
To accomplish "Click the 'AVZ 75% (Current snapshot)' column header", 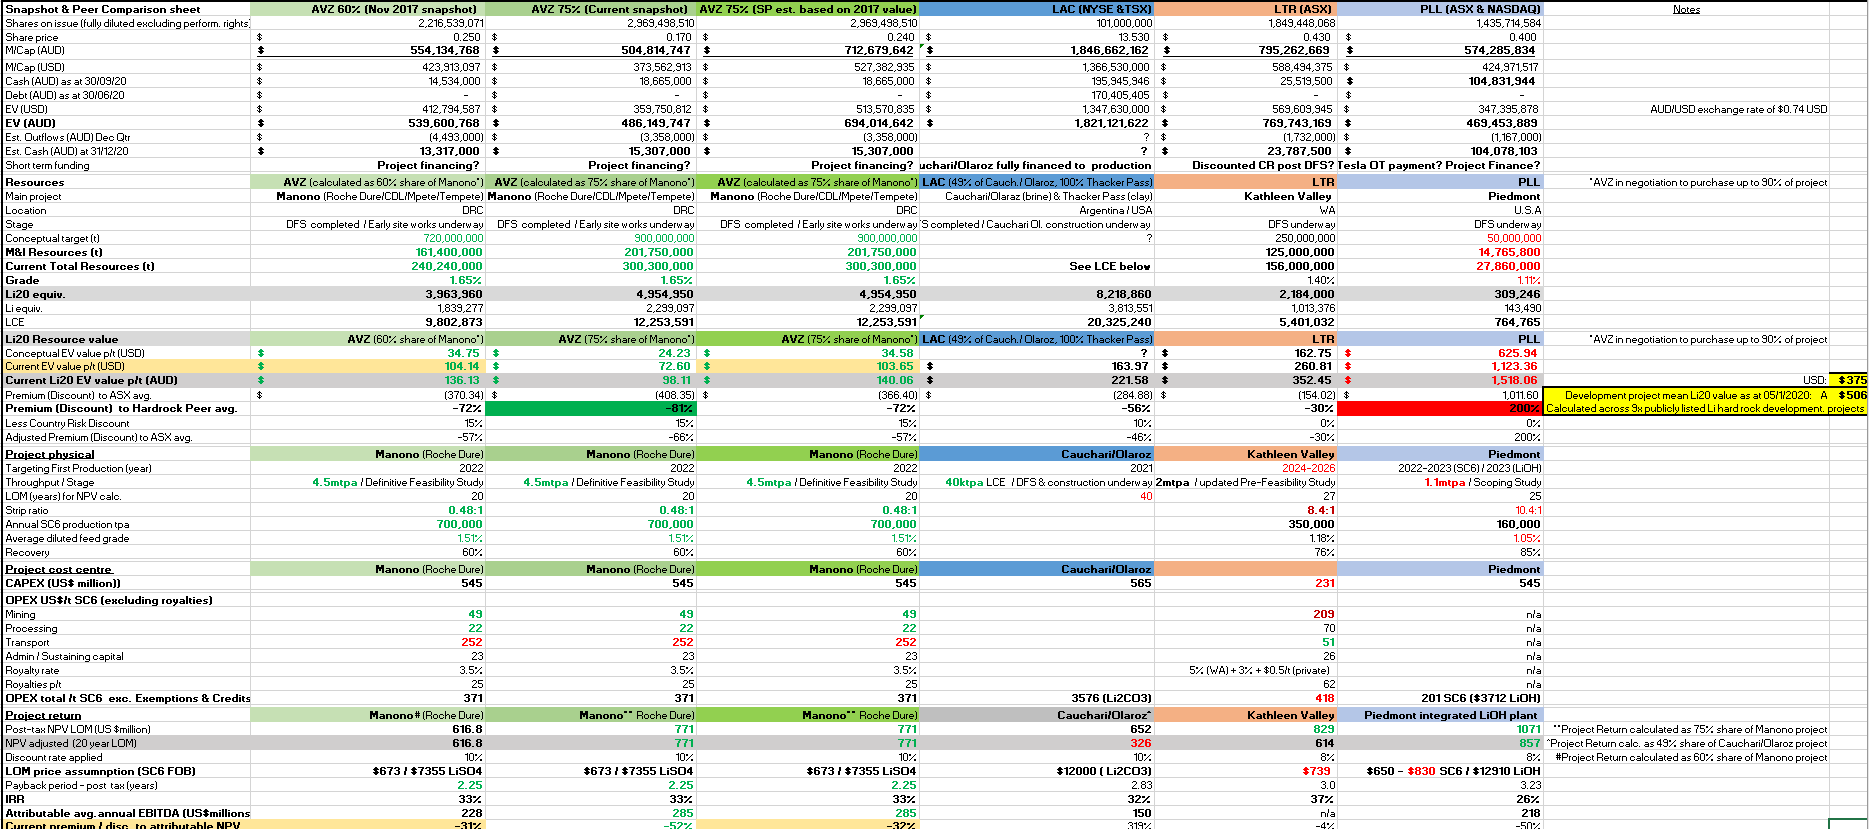I will tap(612, 9).
